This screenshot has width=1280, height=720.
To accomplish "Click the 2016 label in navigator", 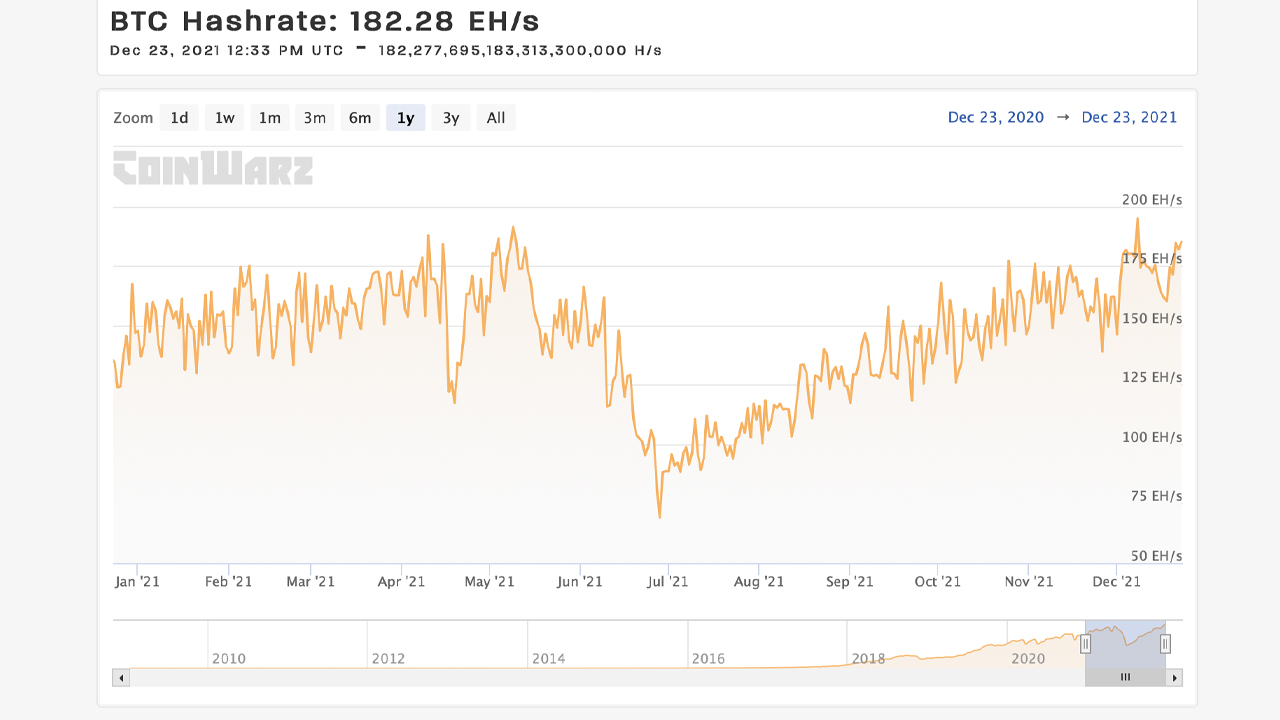I will tap(708, 658).
